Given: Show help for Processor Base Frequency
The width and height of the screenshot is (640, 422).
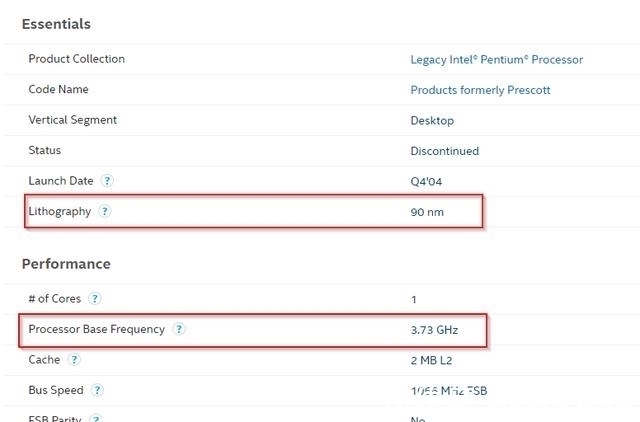Looking at the screenshot, I should click(x=179, y=329).
